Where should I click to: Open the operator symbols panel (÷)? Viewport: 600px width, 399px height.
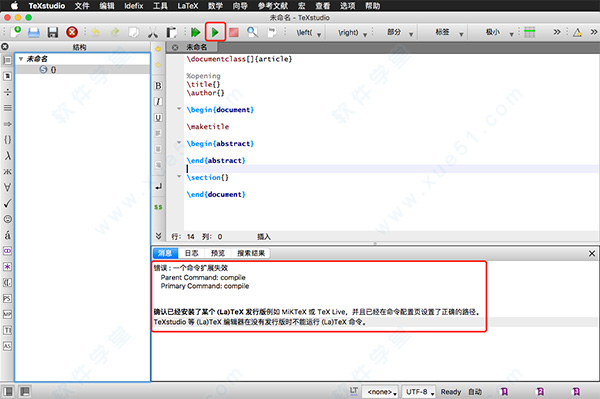[8, 92]
